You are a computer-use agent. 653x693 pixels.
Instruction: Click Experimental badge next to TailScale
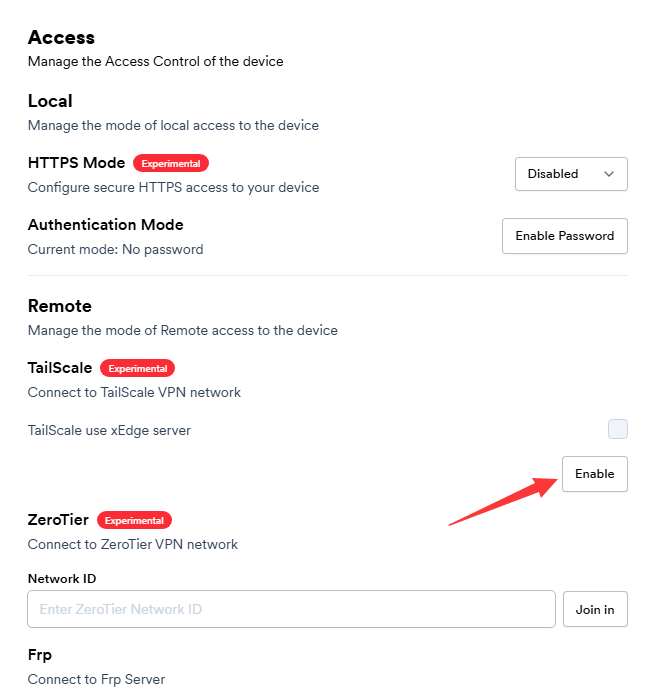pos(137,368)
